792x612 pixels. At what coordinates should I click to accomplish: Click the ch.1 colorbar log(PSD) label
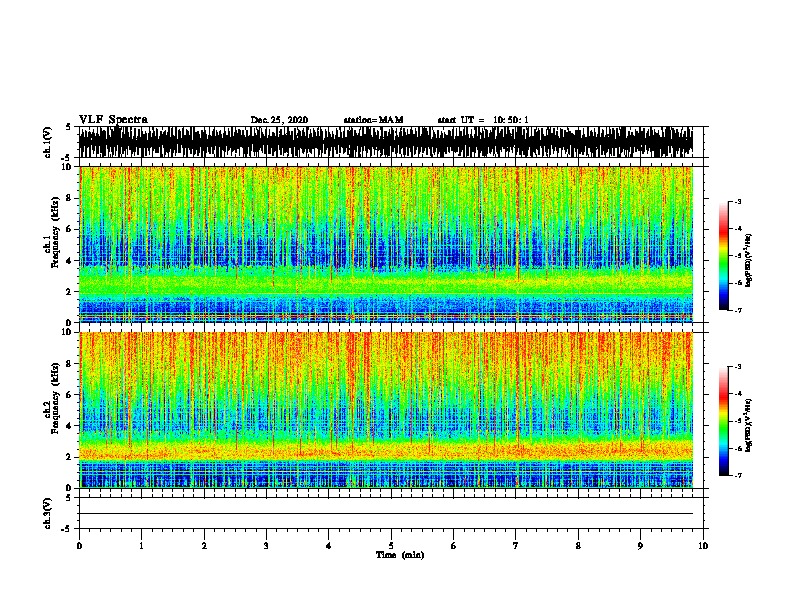(748, 261)
